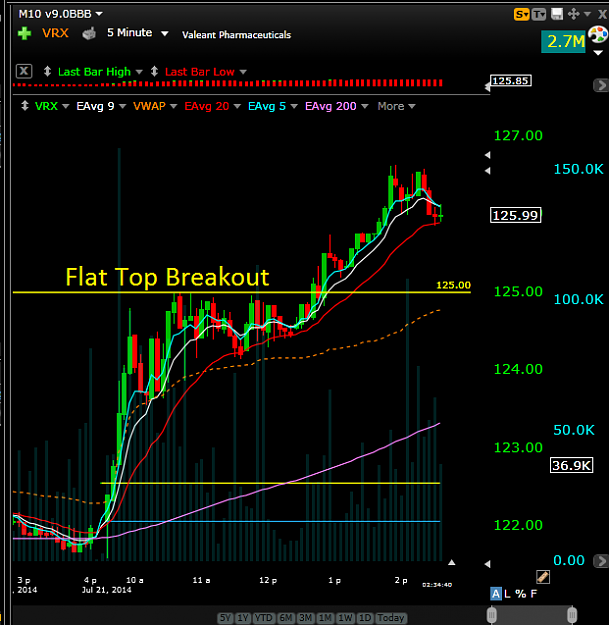Viewport: 609px width, 625px height.
Task: Click the second price-axis marker triangle above 125.99
Action: point(487,171)
